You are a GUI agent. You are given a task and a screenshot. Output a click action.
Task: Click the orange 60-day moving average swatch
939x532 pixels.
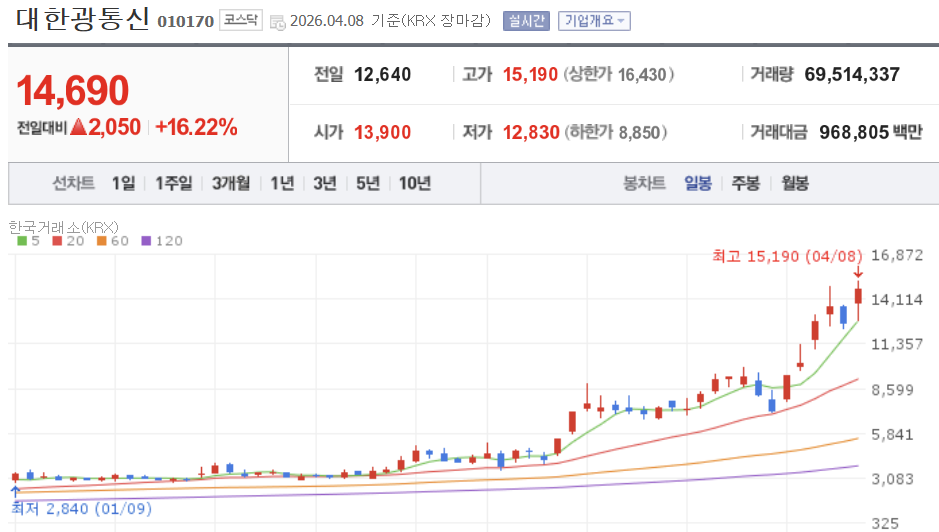(x=102, y=241)
